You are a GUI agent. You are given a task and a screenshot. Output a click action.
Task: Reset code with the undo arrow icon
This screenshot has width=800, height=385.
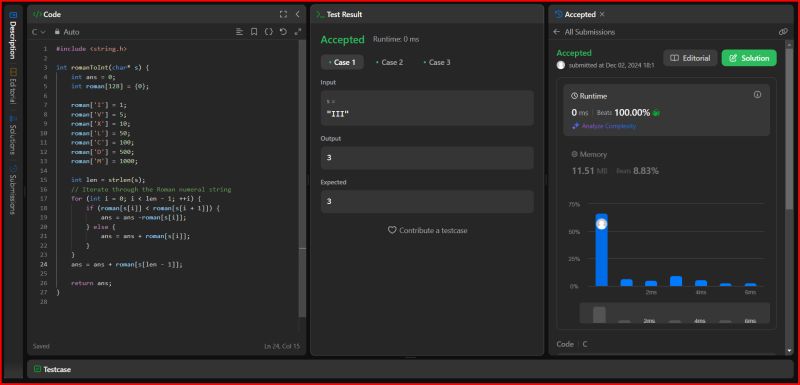coord(283,32)
